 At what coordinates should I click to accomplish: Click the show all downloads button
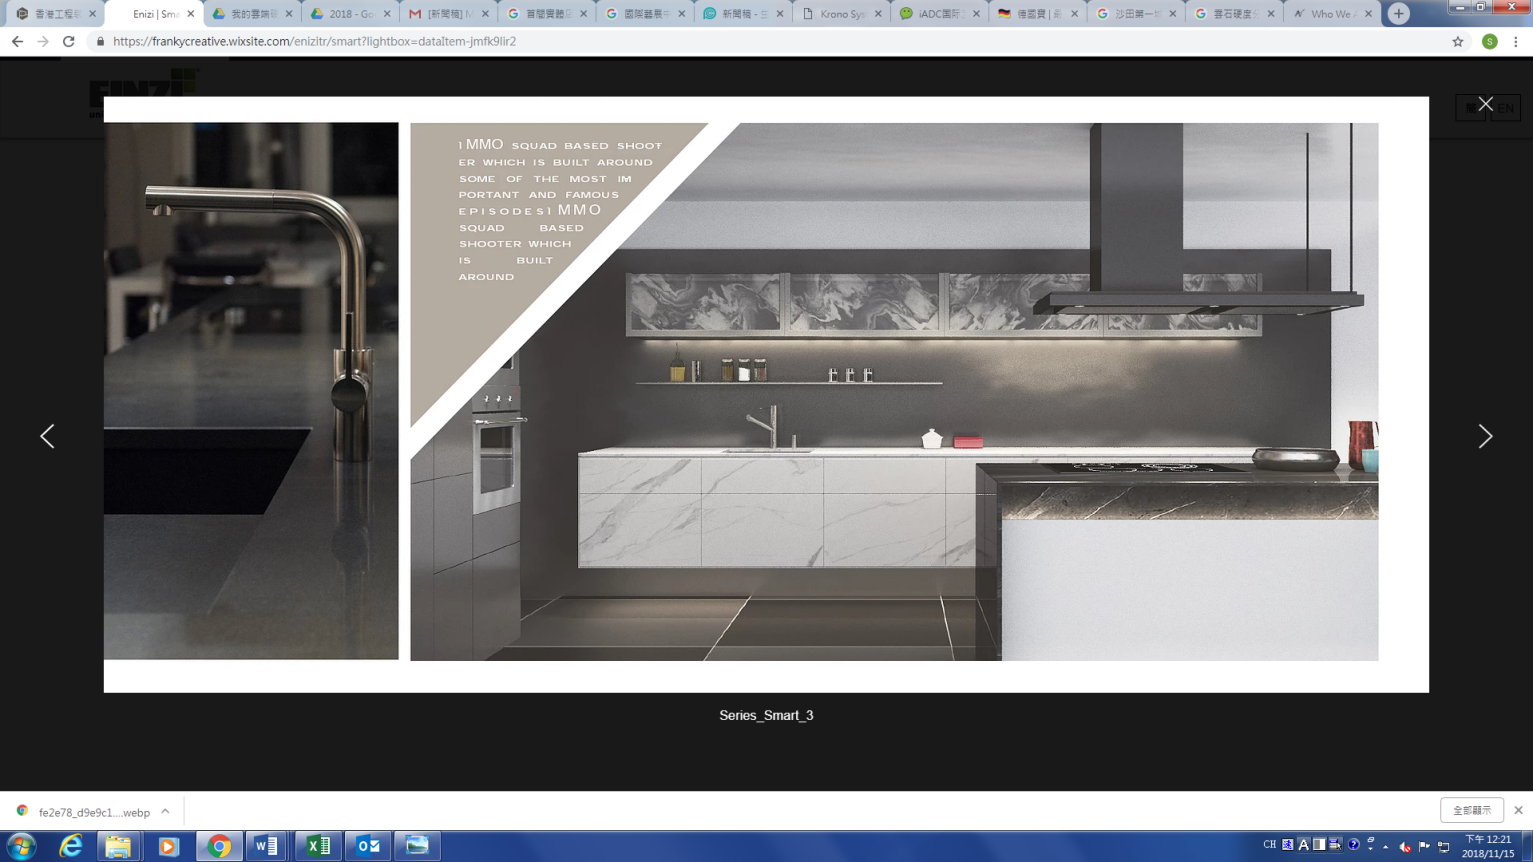tap(1471, 810)
